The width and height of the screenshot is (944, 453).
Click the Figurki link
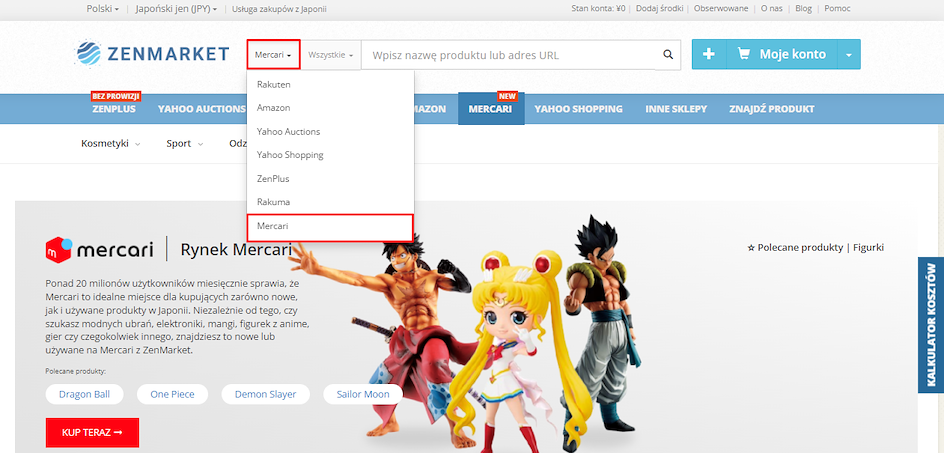tap(868, 248)
